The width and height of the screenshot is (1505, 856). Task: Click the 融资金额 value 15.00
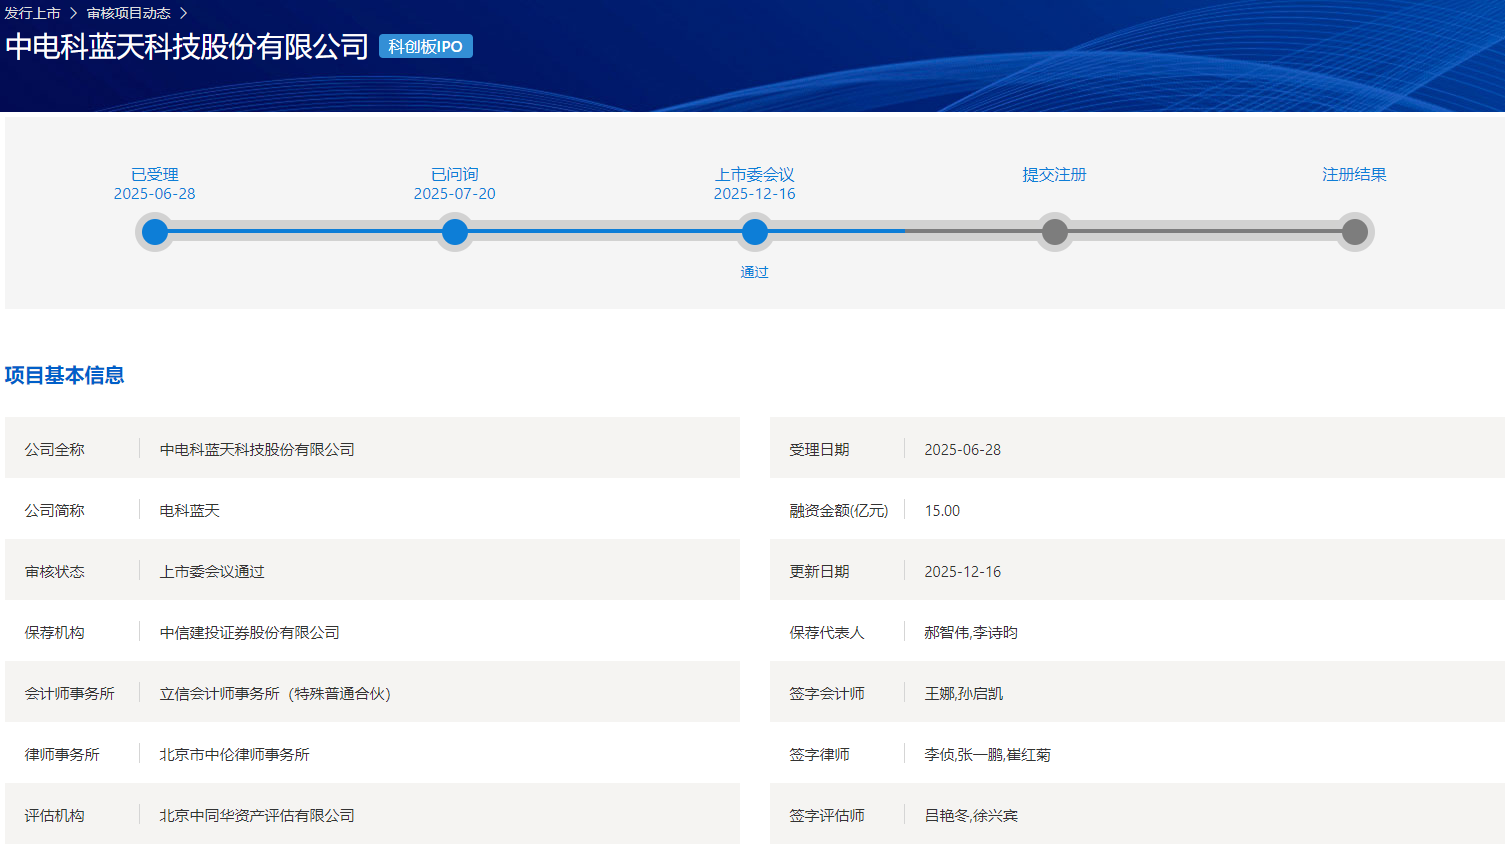click(x=942, y=510)
